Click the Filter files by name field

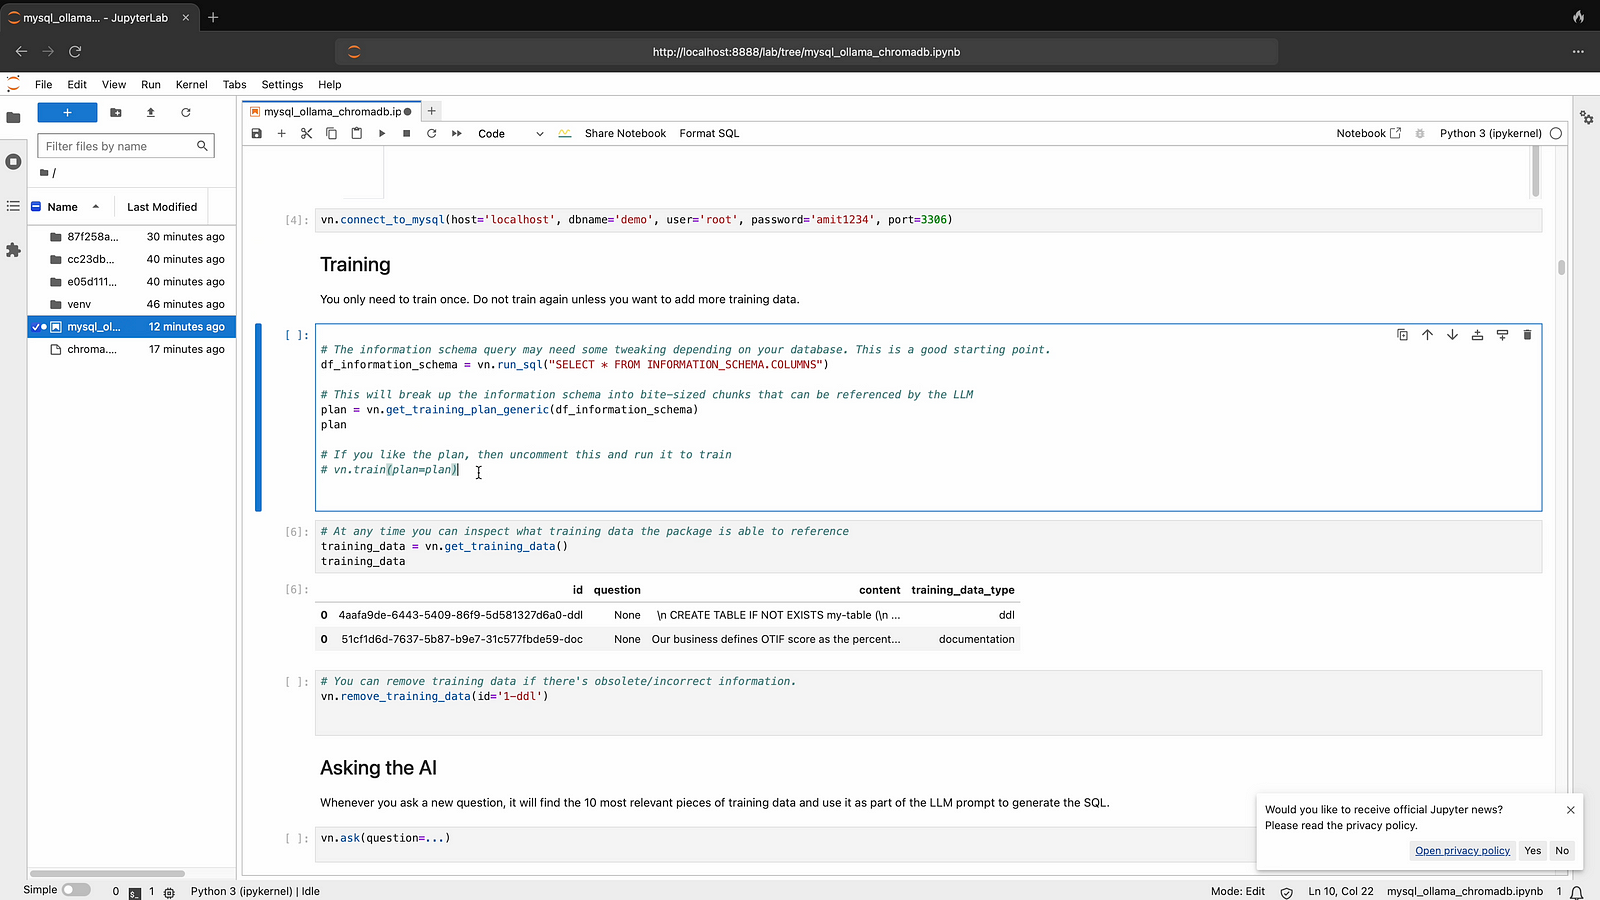click(119, 146)
